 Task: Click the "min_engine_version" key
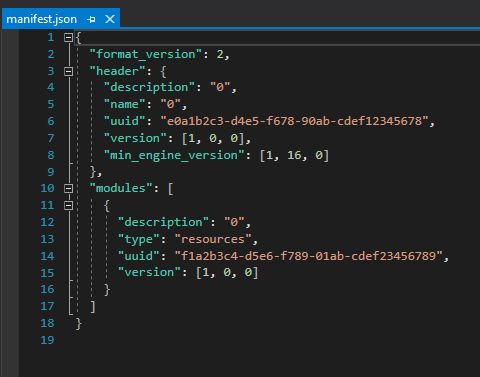pyautogui.click(x=174, y=155)
